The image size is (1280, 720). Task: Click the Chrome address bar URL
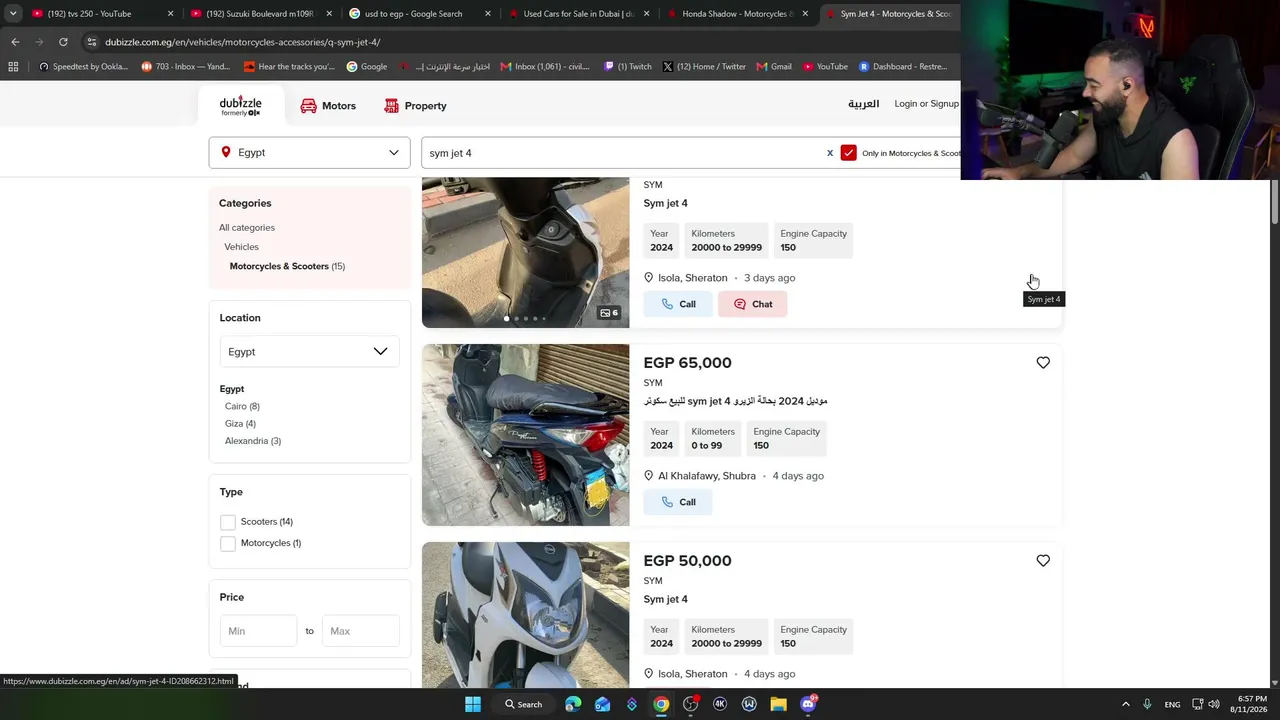(x=243, y=42)
